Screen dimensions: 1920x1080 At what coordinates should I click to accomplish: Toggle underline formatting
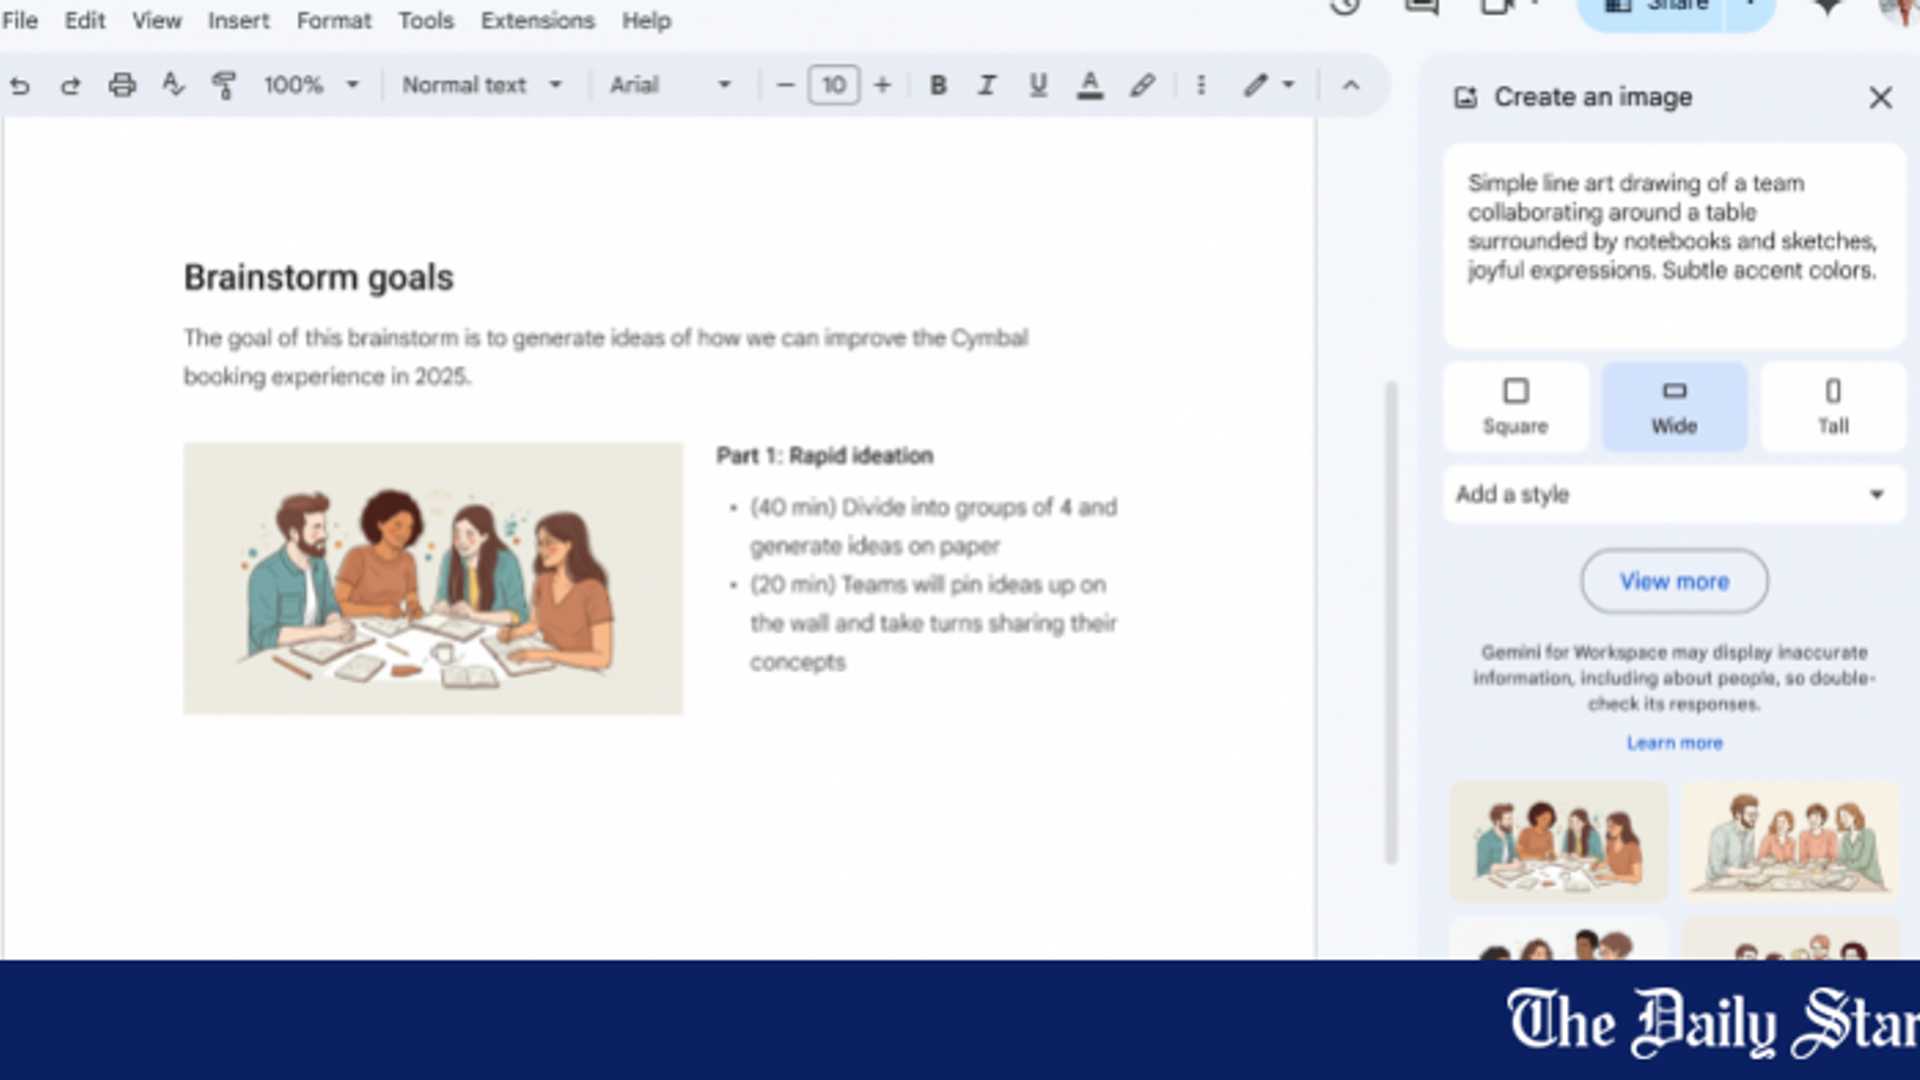tap(1038, 85)
